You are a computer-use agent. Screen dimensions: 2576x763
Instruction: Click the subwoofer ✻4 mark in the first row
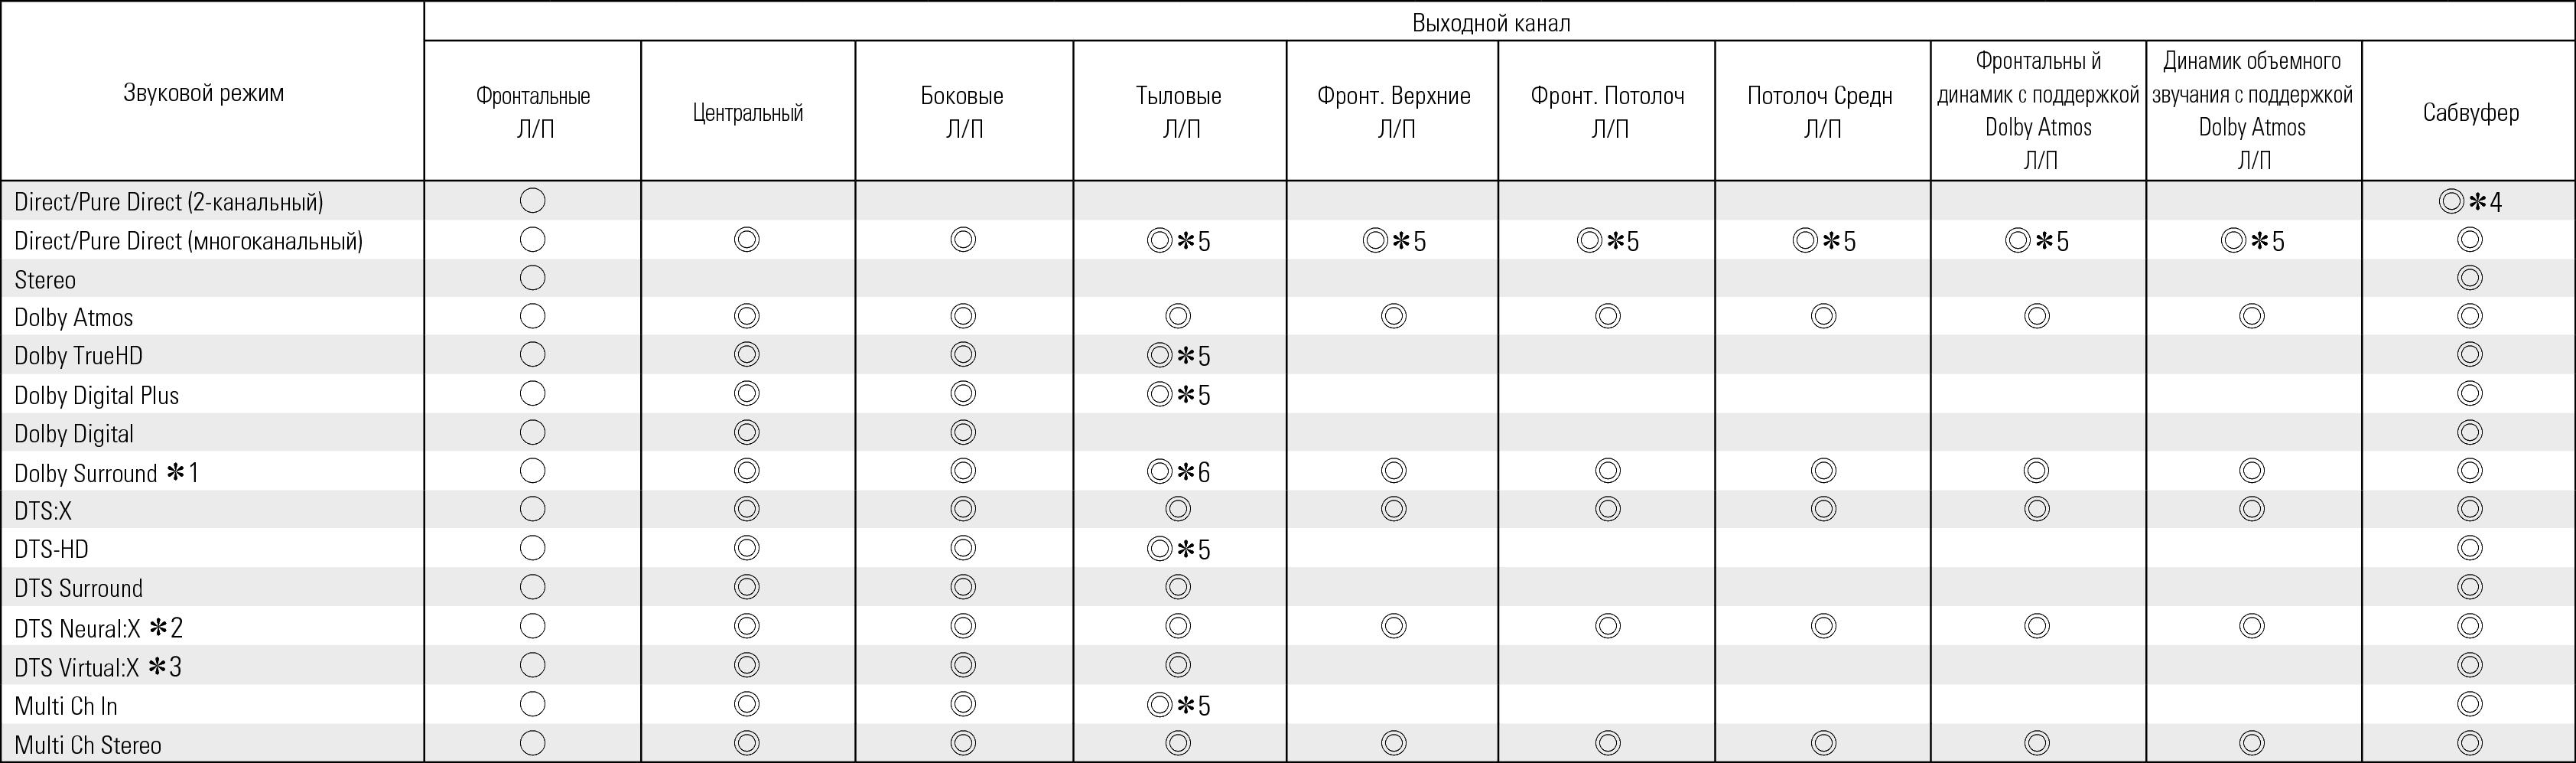click(2470, 202)
